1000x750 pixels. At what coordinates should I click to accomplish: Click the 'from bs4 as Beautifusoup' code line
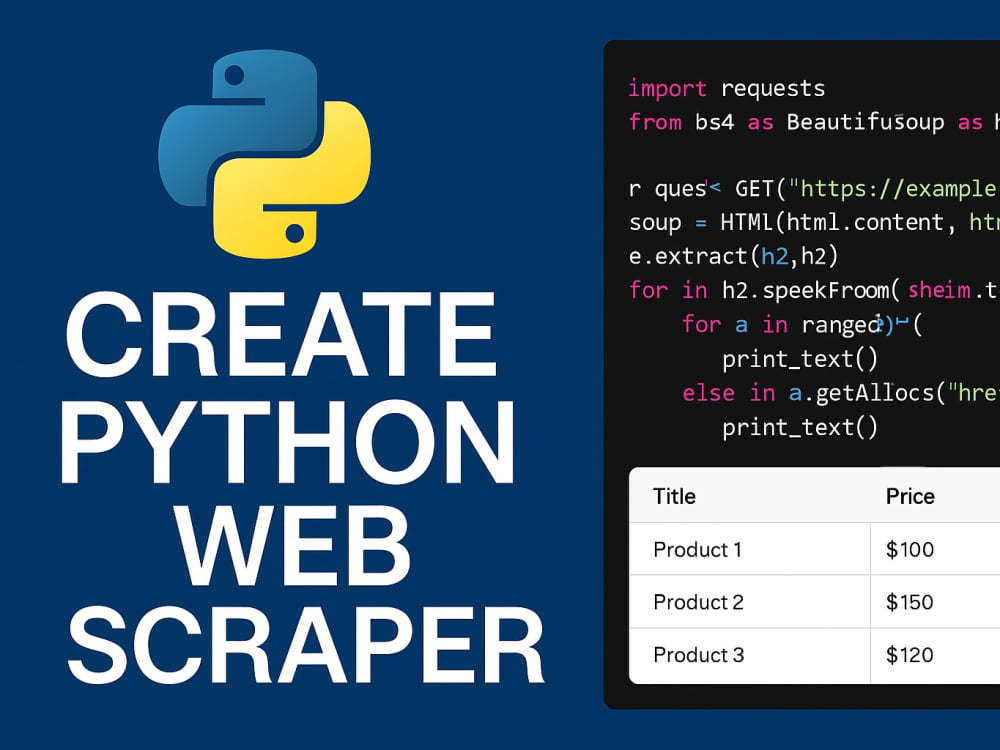point(814,122)
